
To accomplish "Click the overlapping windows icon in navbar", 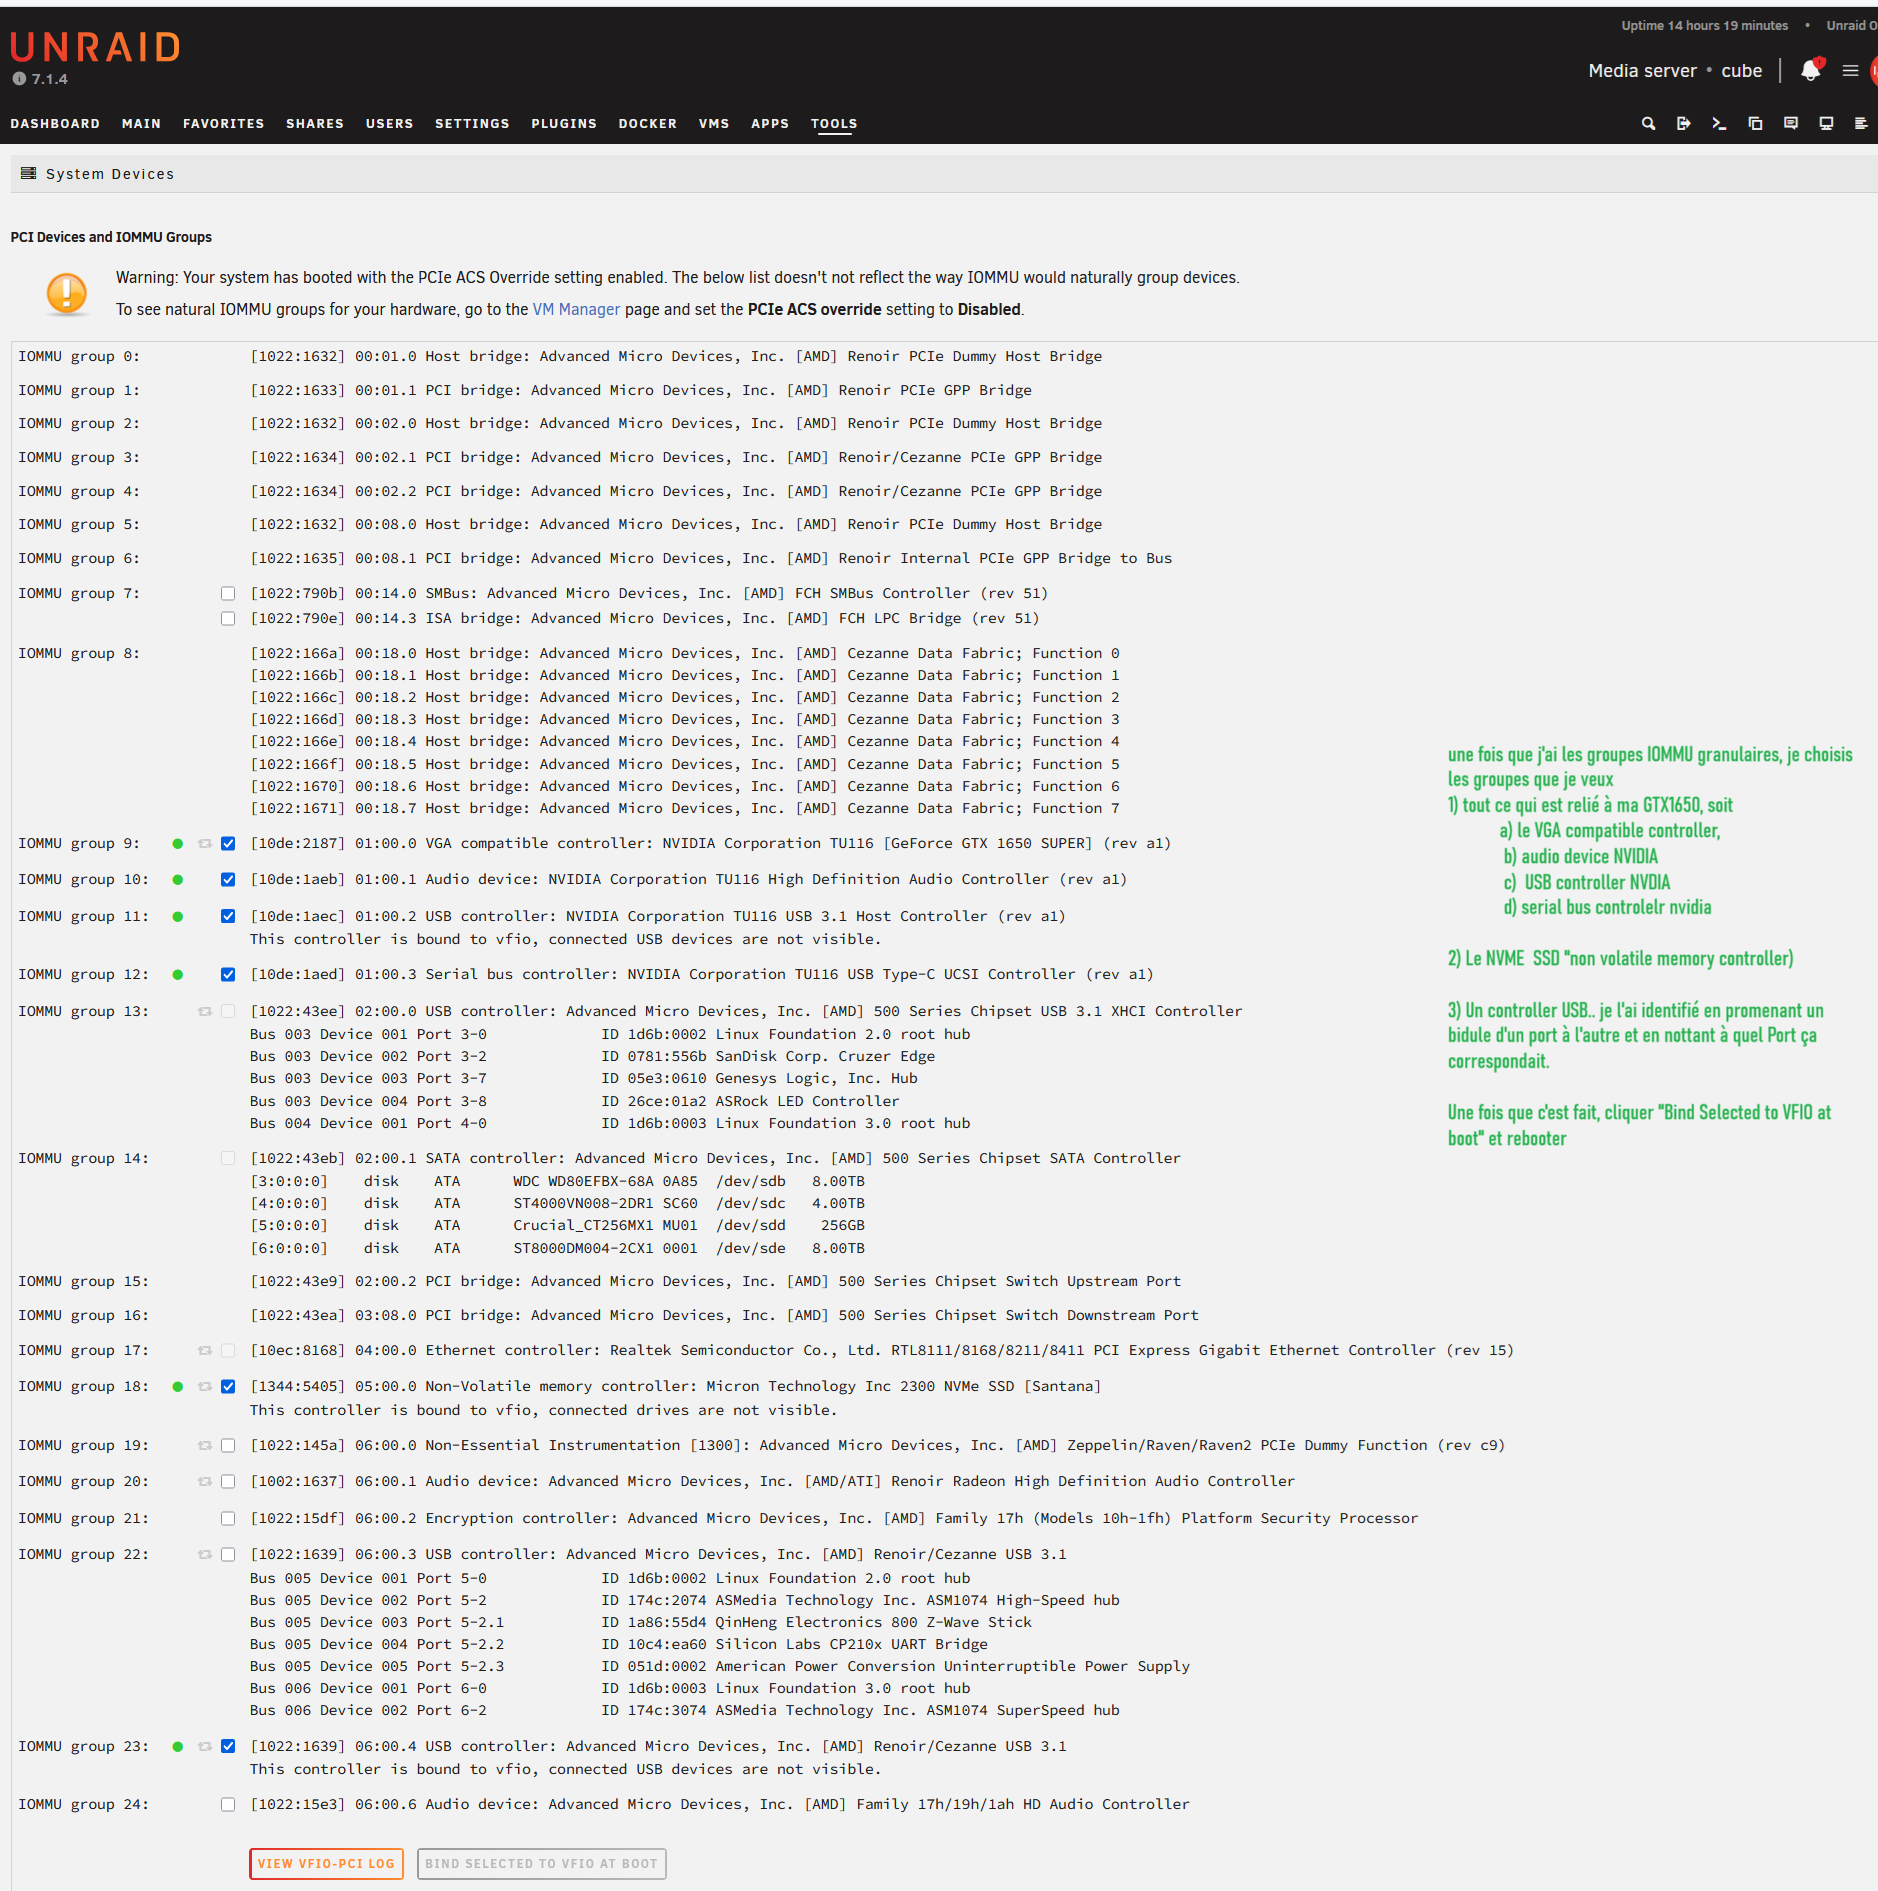I will 1755,123.
